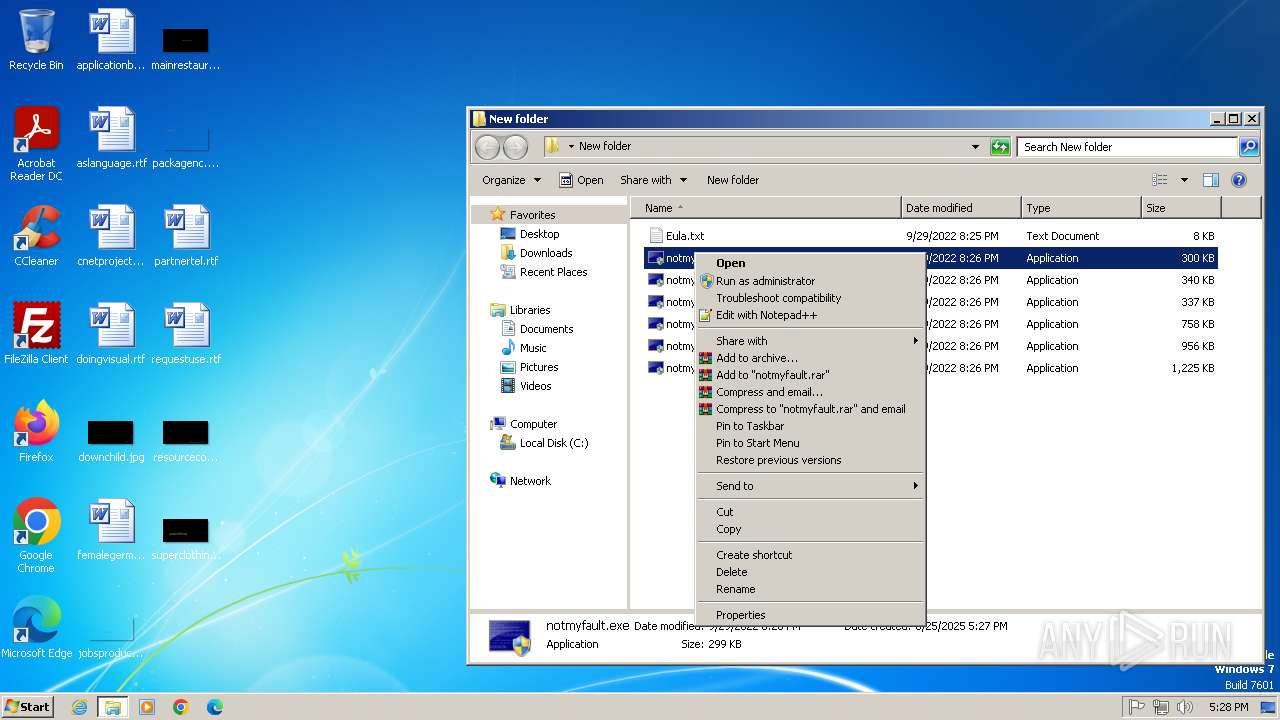Open the Microsoft Edge desktop shortcut
The image size is (1280, 720).
coord(36,628)
